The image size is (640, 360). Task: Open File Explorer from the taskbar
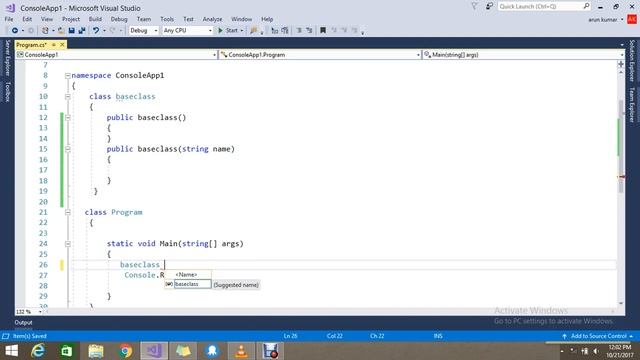pyautogui.click(x=96, y=351)
